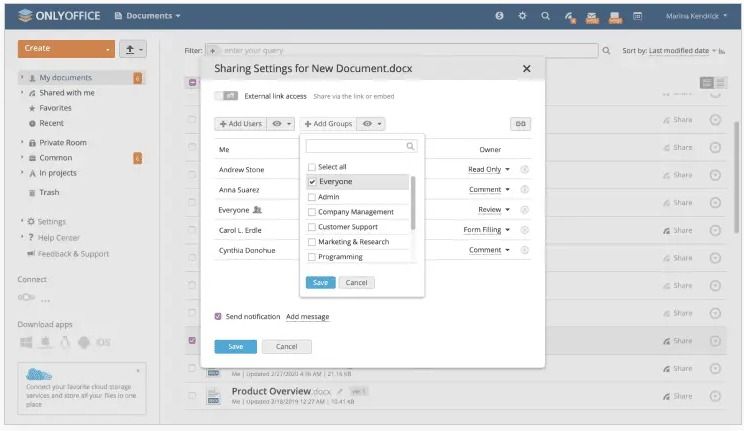Click the search magnifier in top bar
The height and width of the screenshot is (431, 744).
coord(545,16)
